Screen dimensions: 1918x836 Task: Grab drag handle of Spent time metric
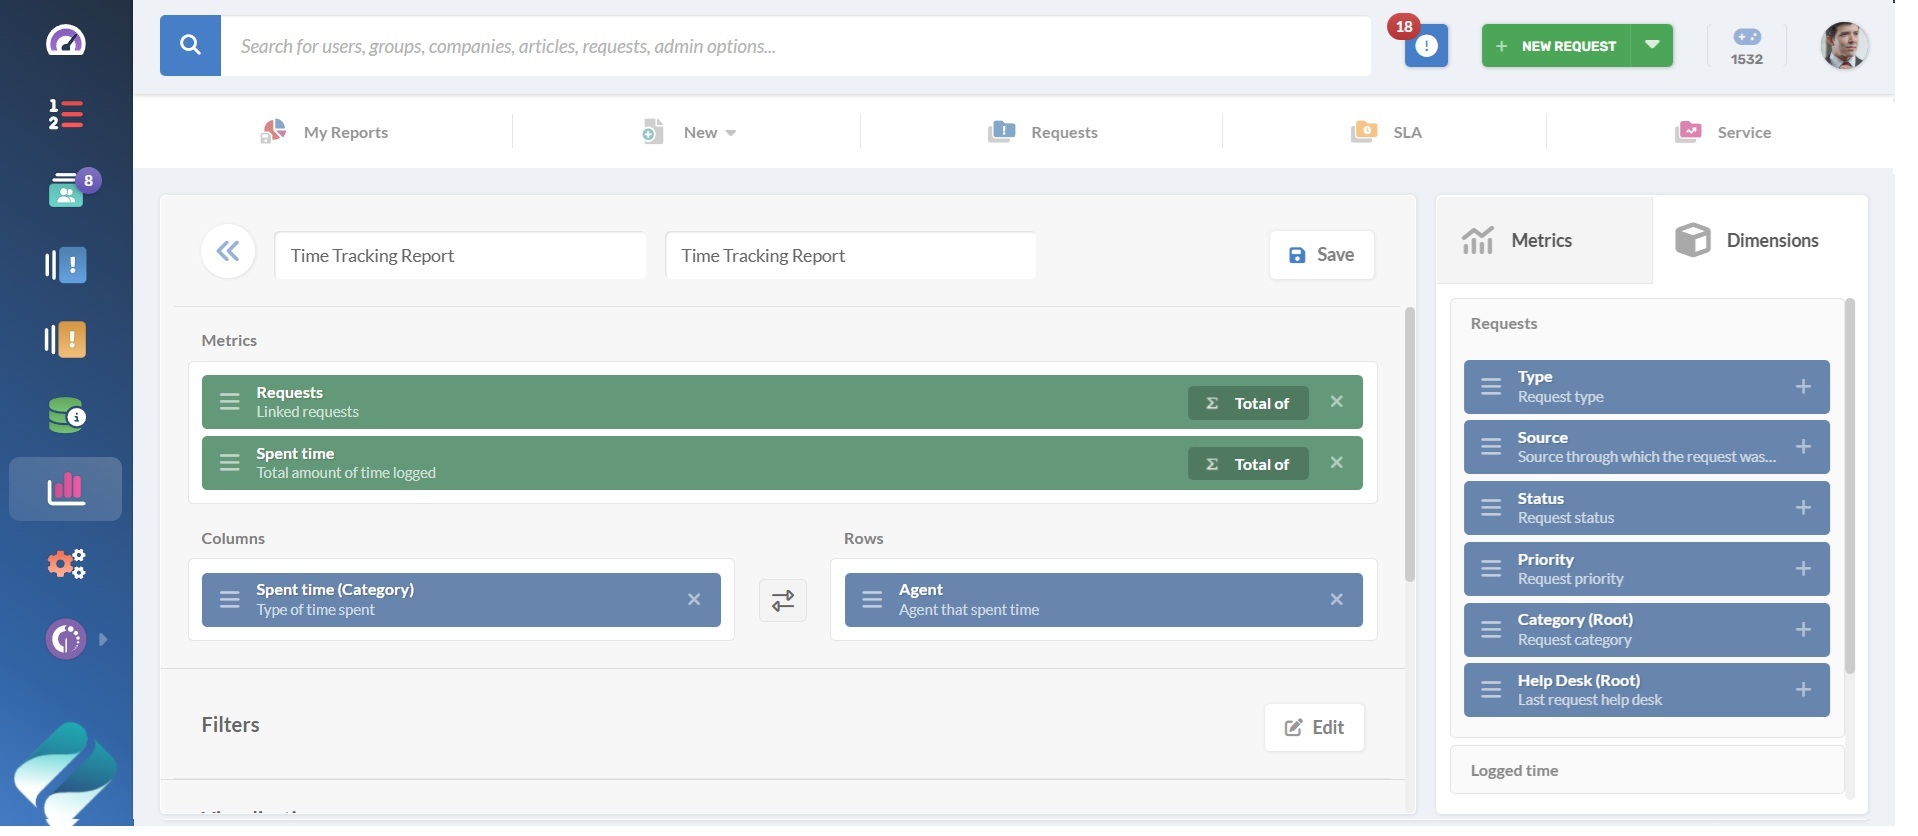pos(230,463)
